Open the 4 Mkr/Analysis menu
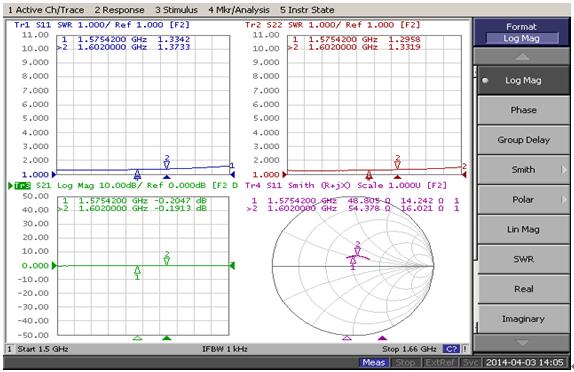 [x=239, y=10]
